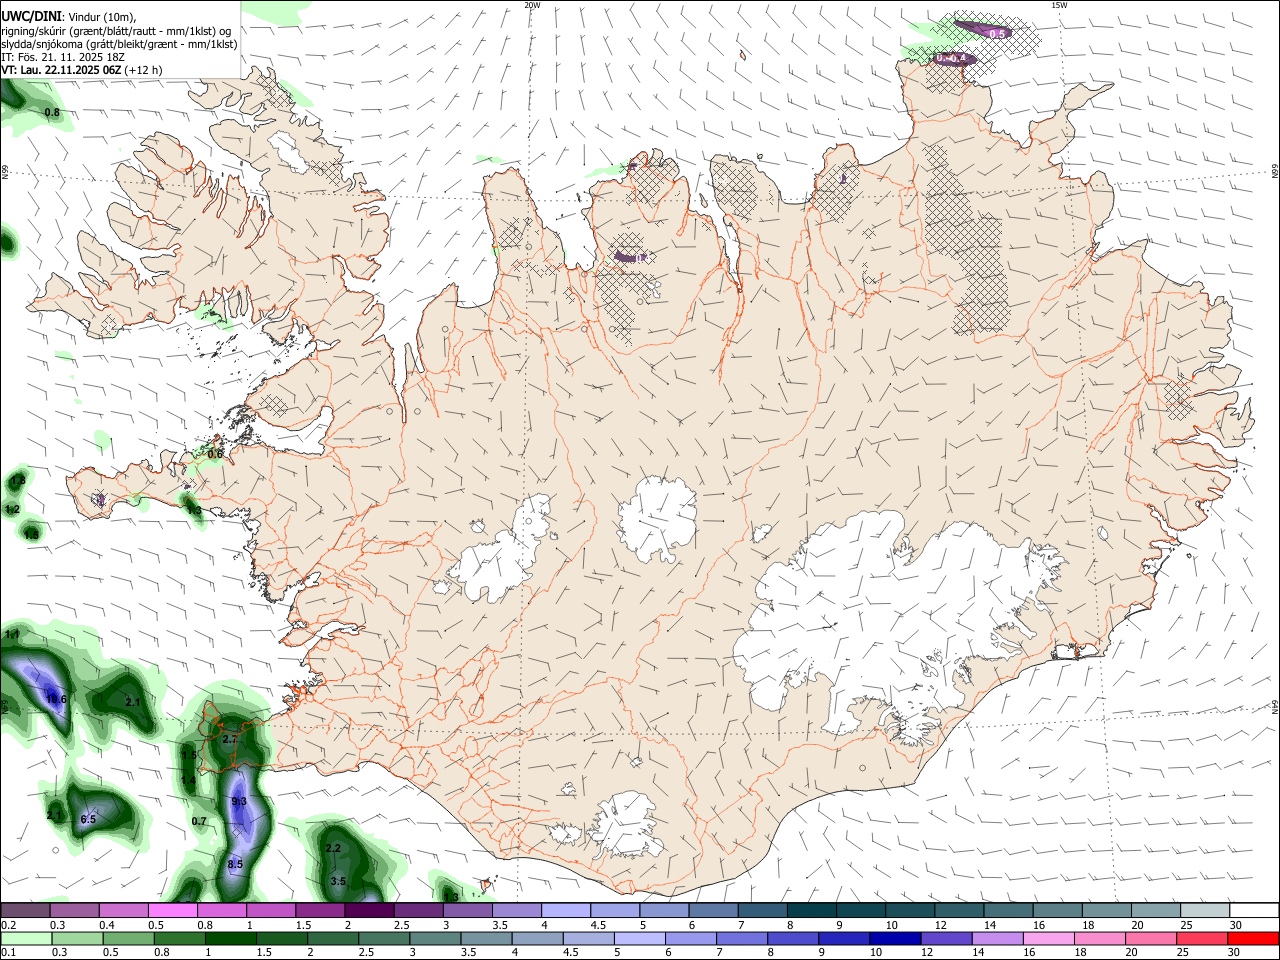
Task: Click the pale grey snow legend swatch
Action: tap(1205, 910)
